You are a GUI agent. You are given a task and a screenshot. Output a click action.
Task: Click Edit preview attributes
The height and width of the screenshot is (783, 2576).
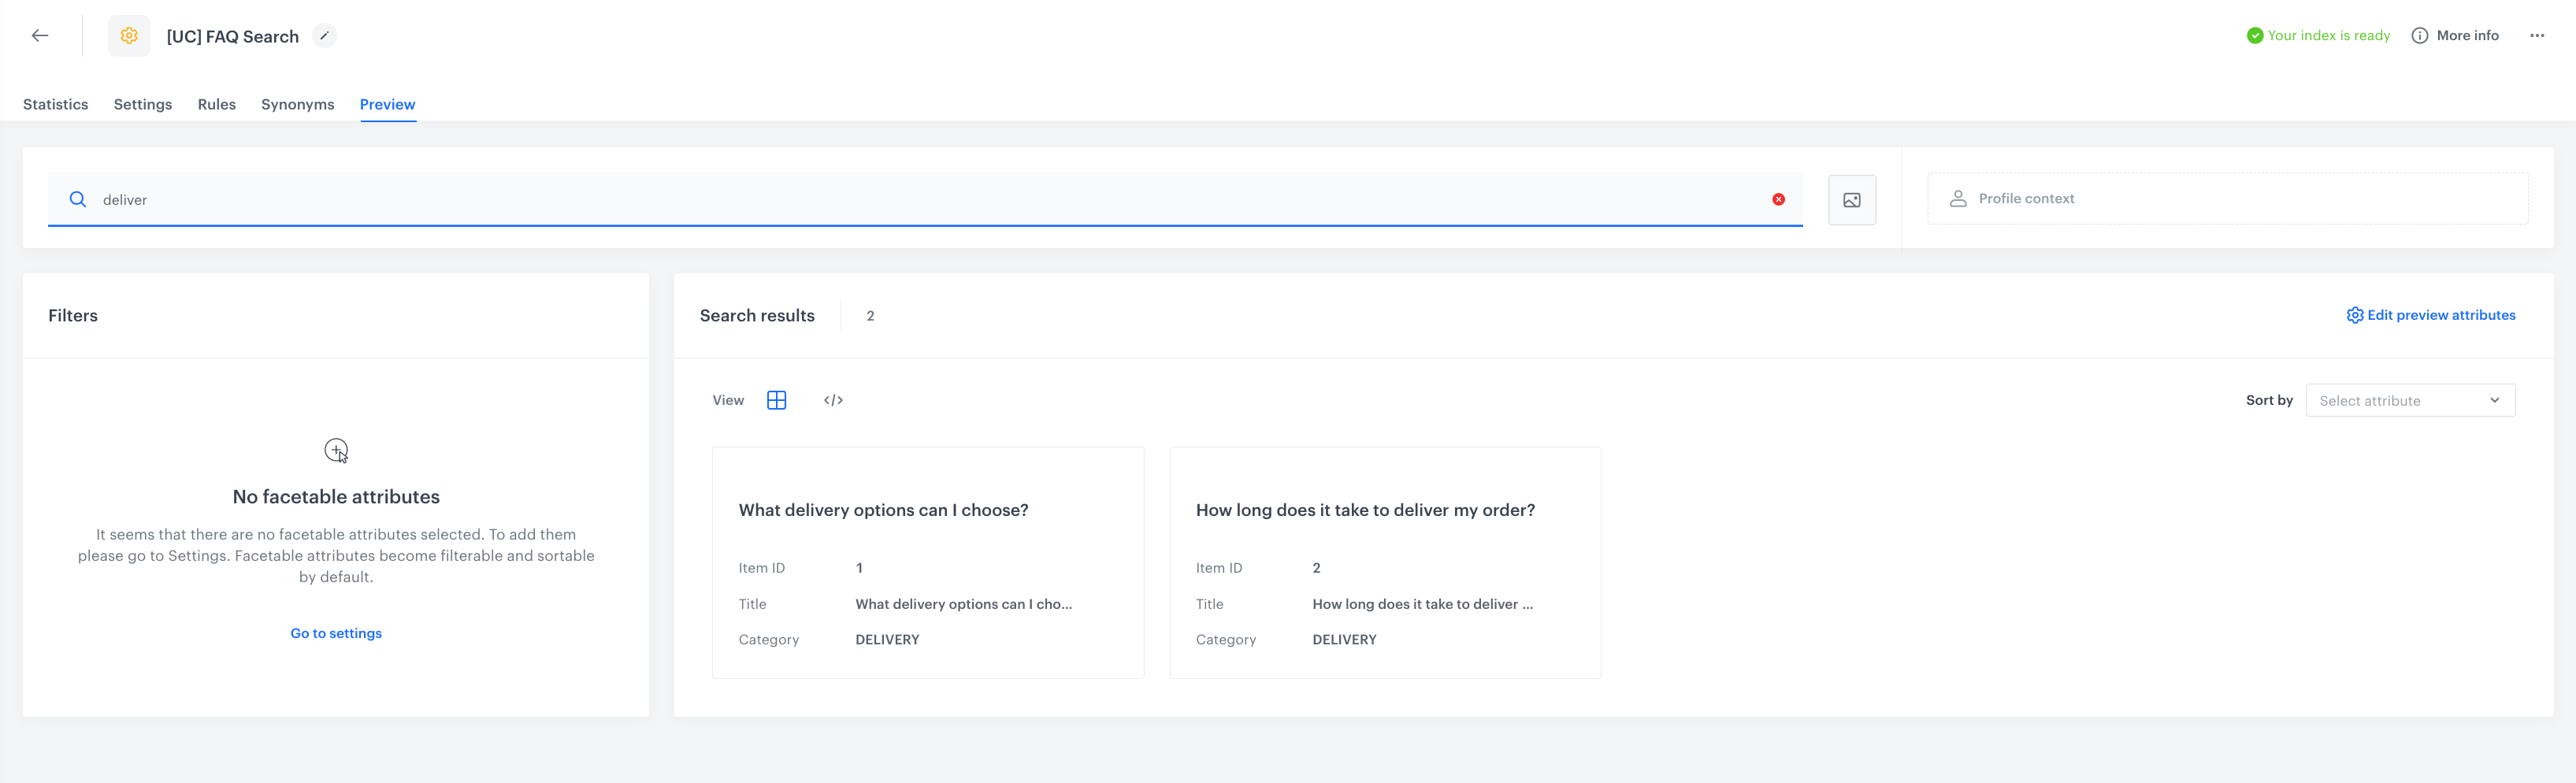[2430, 315]
